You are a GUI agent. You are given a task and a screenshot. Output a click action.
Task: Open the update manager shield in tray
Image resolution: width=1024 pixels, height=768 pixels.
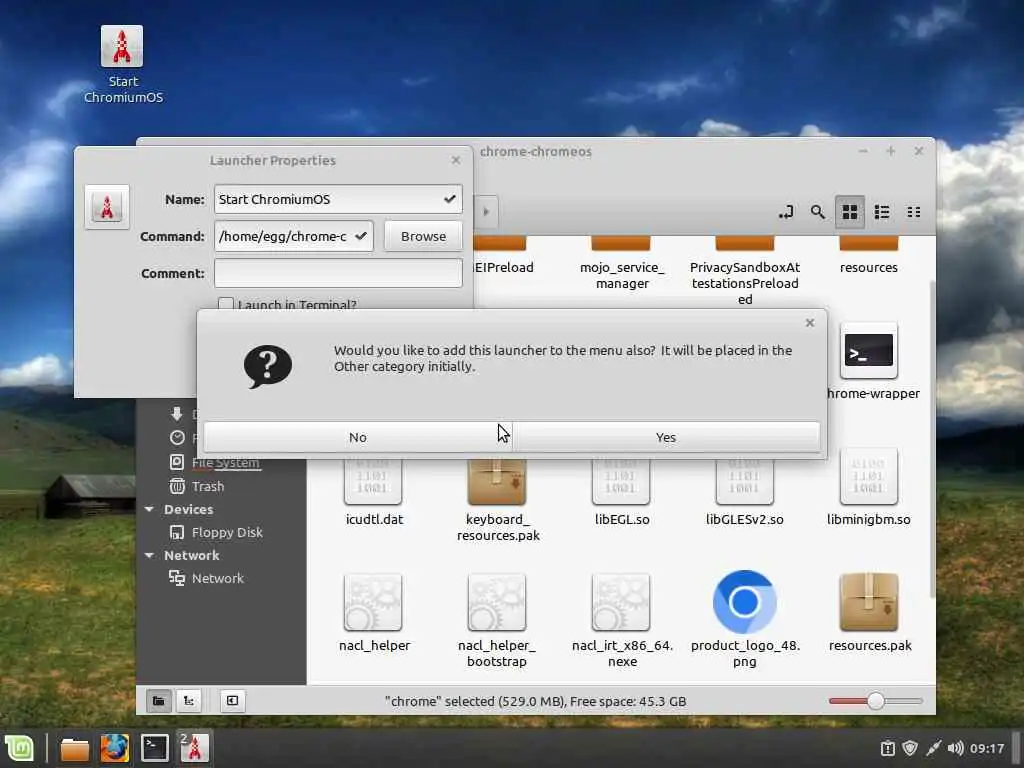(910, 748)
